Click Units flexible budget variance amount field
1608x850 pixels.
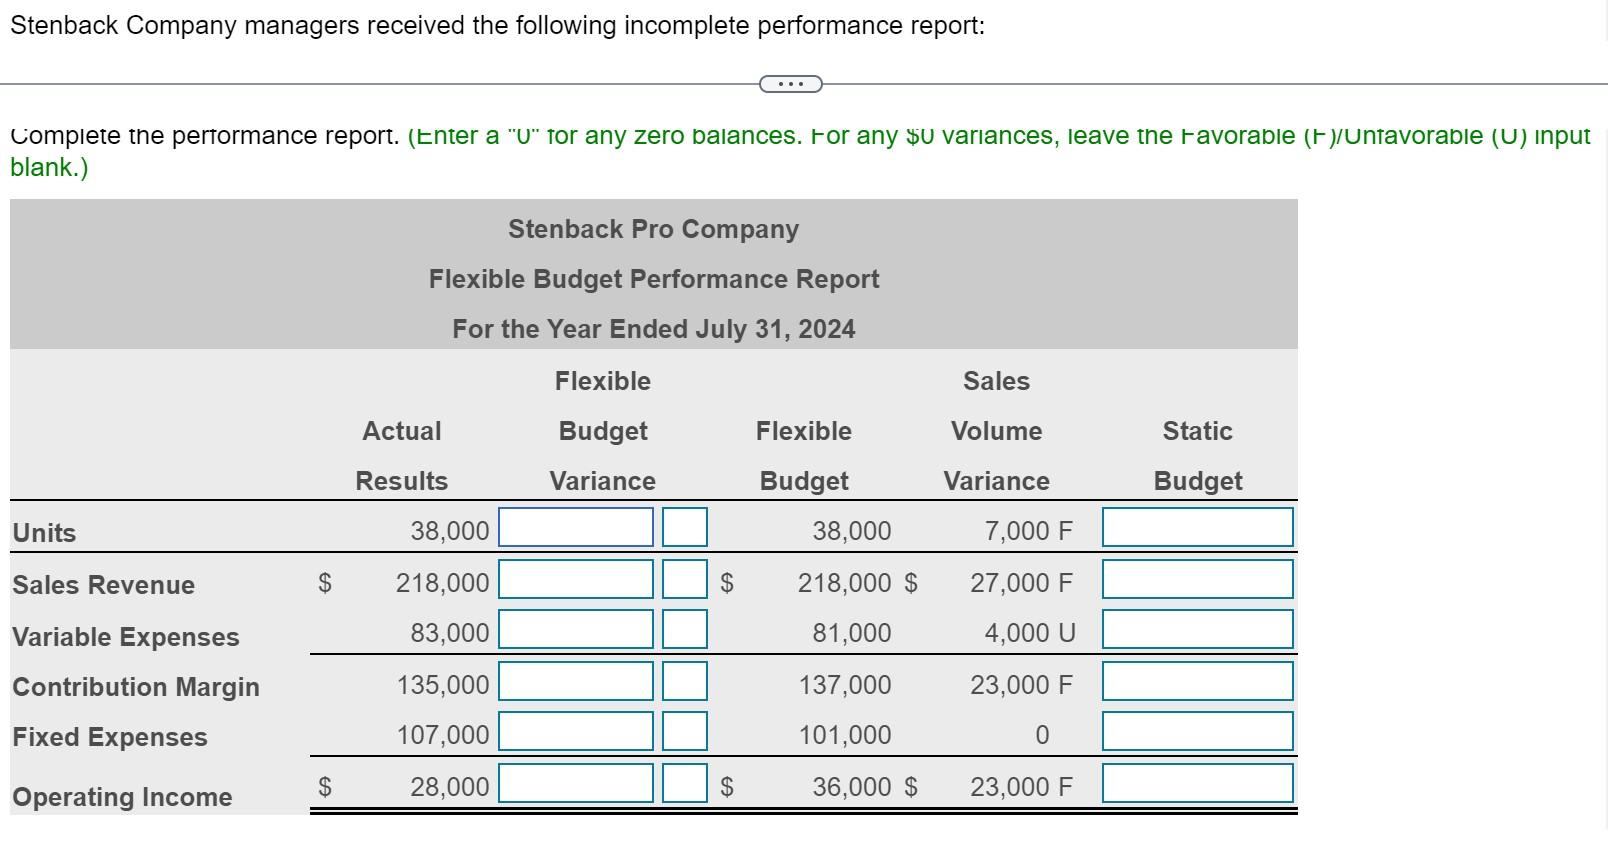coord(576,527)
